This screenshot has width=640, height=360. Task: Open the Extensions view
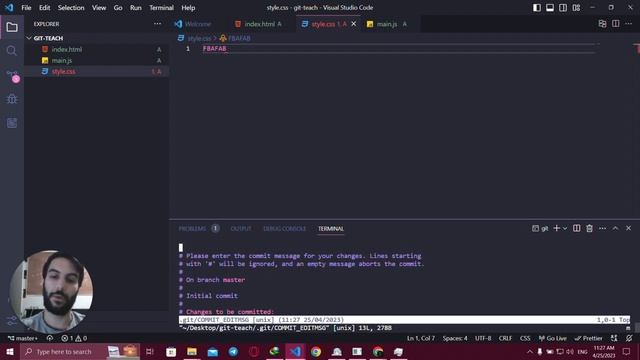[x=12, y=123]
